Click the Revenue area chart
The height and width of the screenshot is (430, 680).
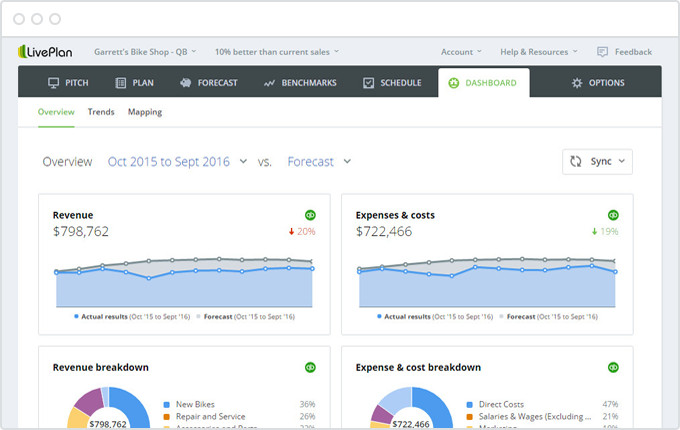184,282
